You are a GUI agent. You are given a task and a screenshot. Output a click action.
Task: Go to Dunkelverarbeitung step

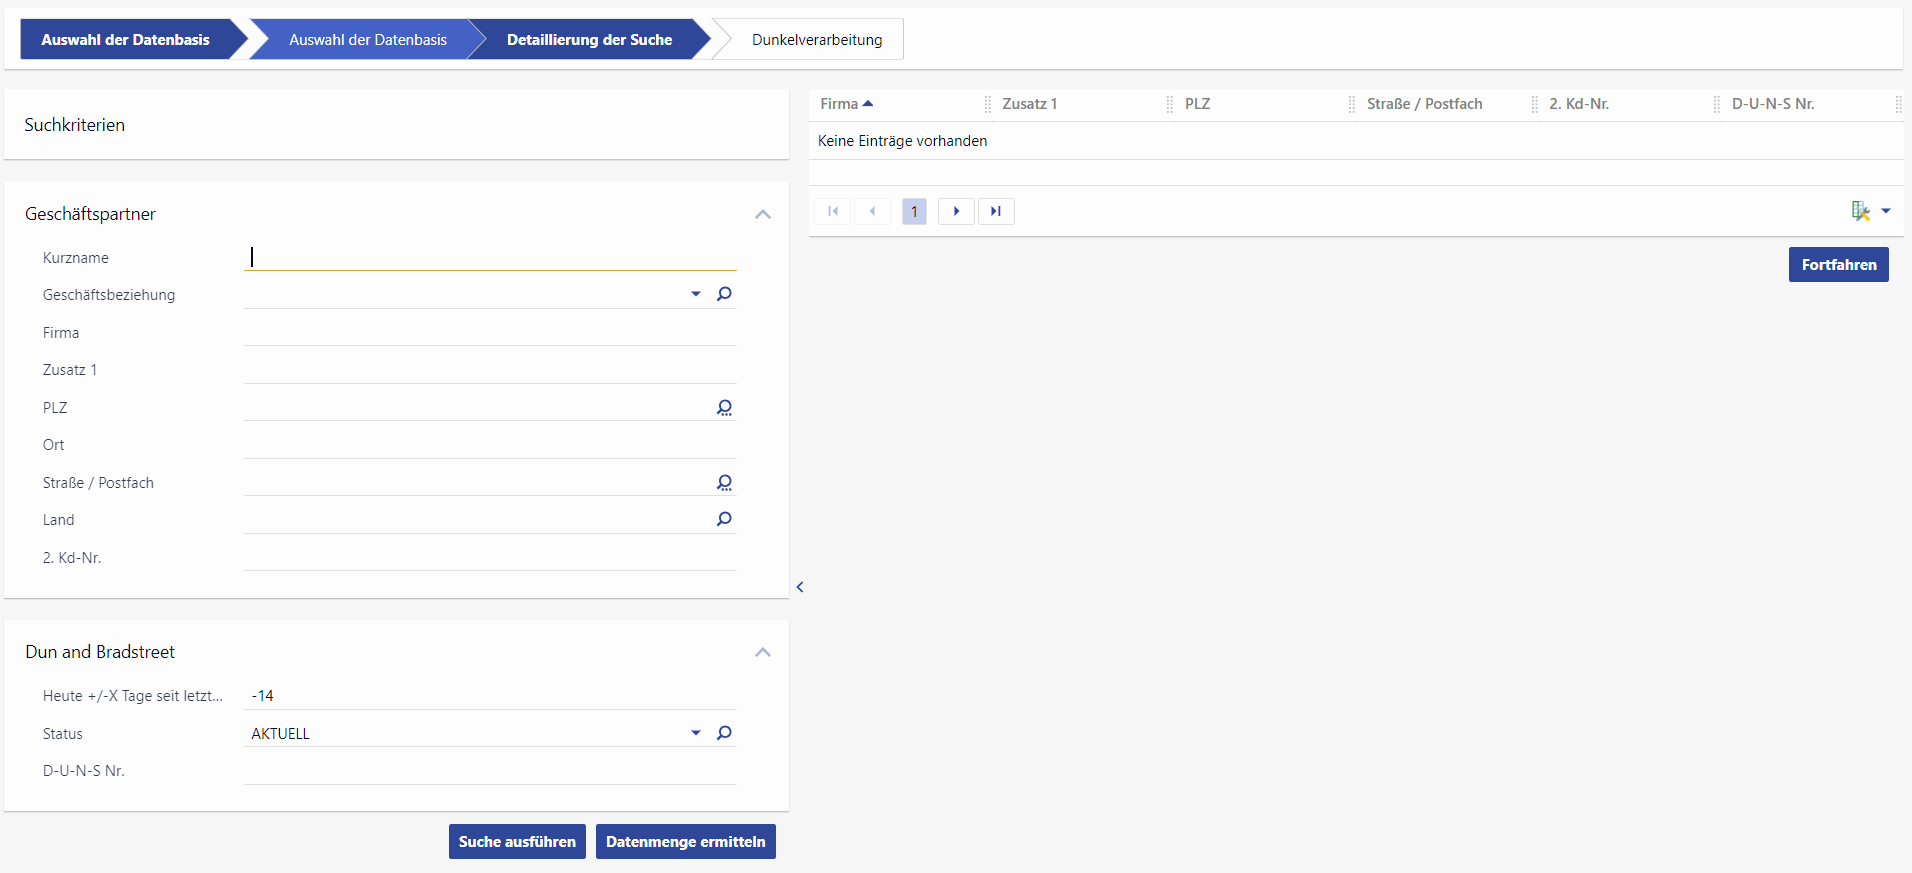point(816,40)
